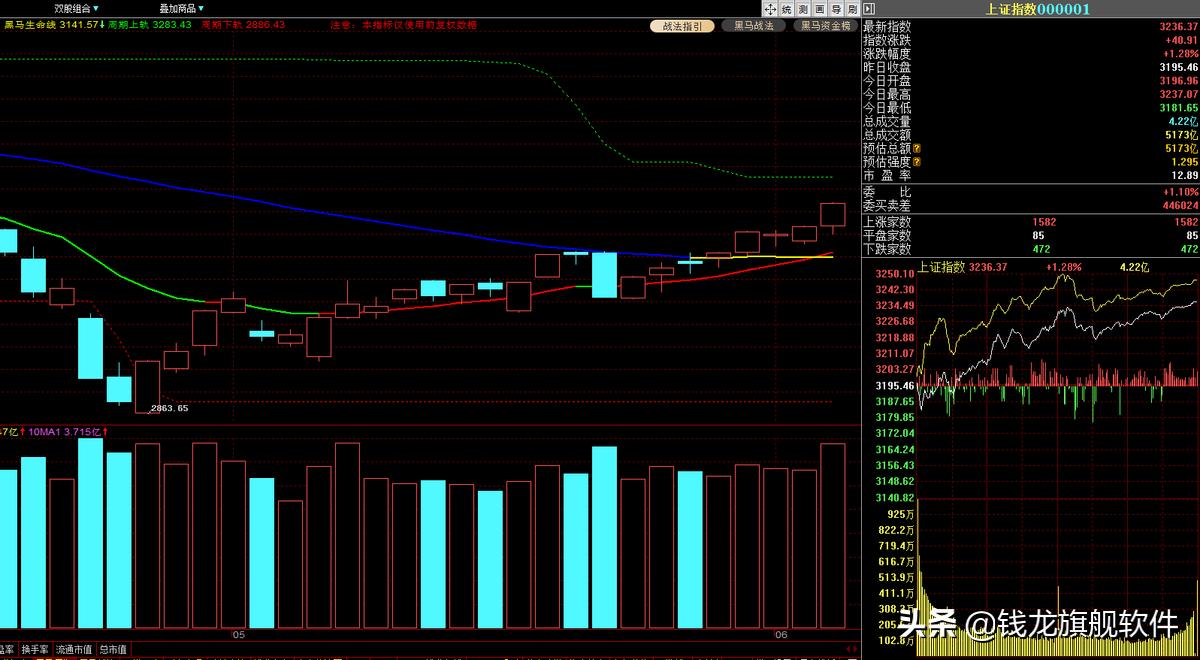Collapse the right panel with arrow icon
Image resolution: width=1200 pixels, height=660 pixels.
[867, 9]
